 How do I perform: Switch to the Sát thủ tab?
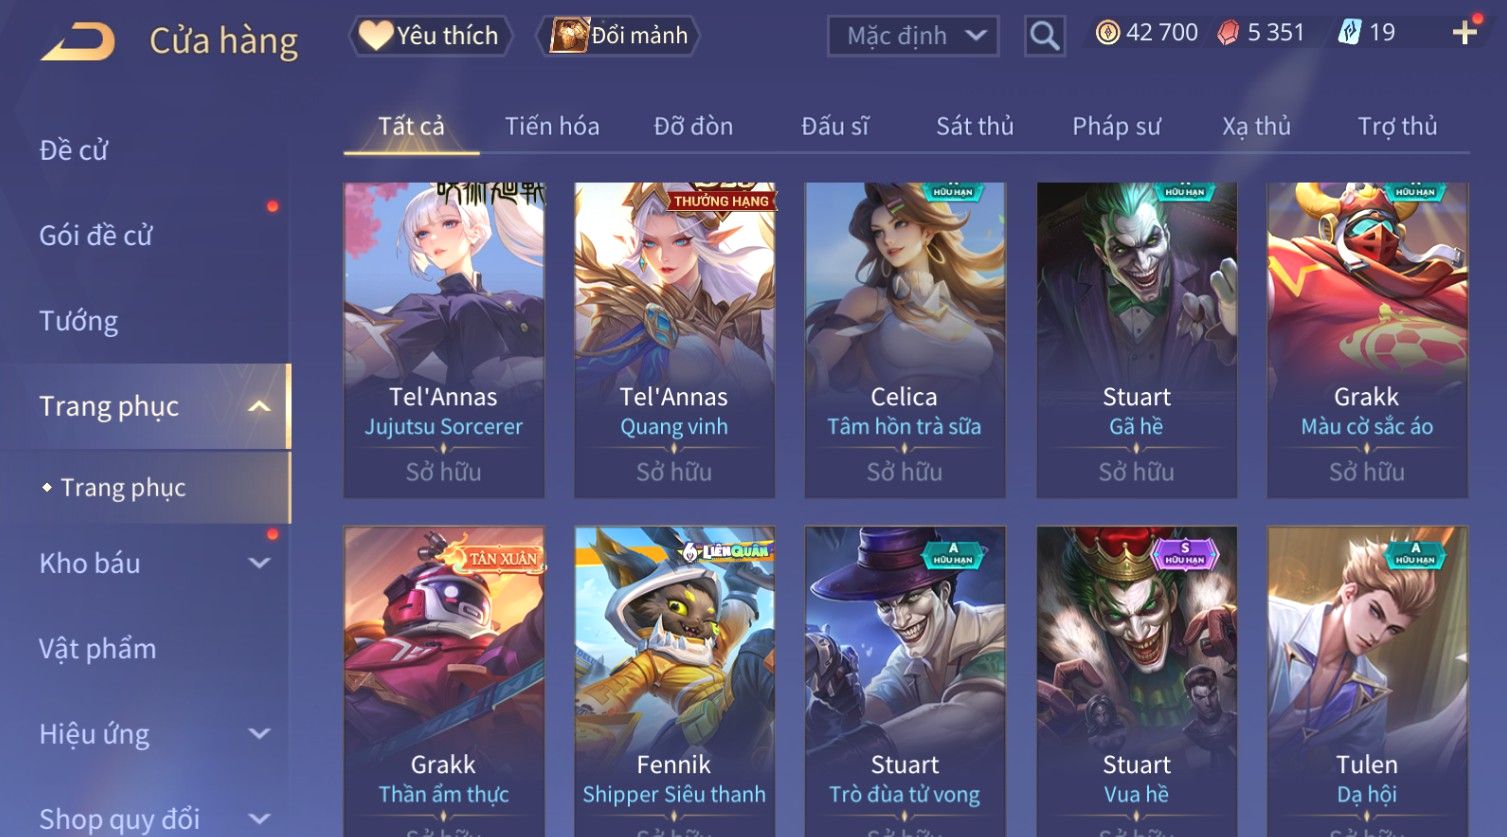pyautogui.click(x=975, y=126)
